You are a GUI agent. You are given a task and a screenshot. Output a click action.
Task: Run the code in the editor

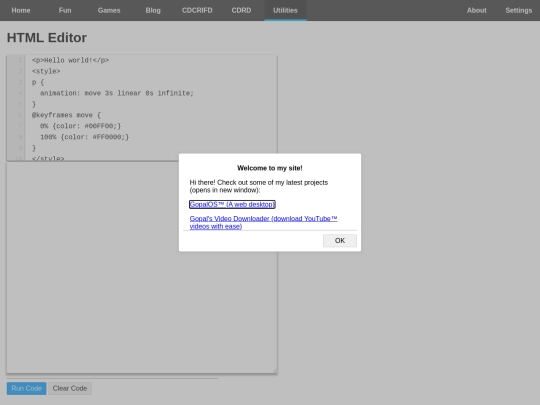coord(26,388)
